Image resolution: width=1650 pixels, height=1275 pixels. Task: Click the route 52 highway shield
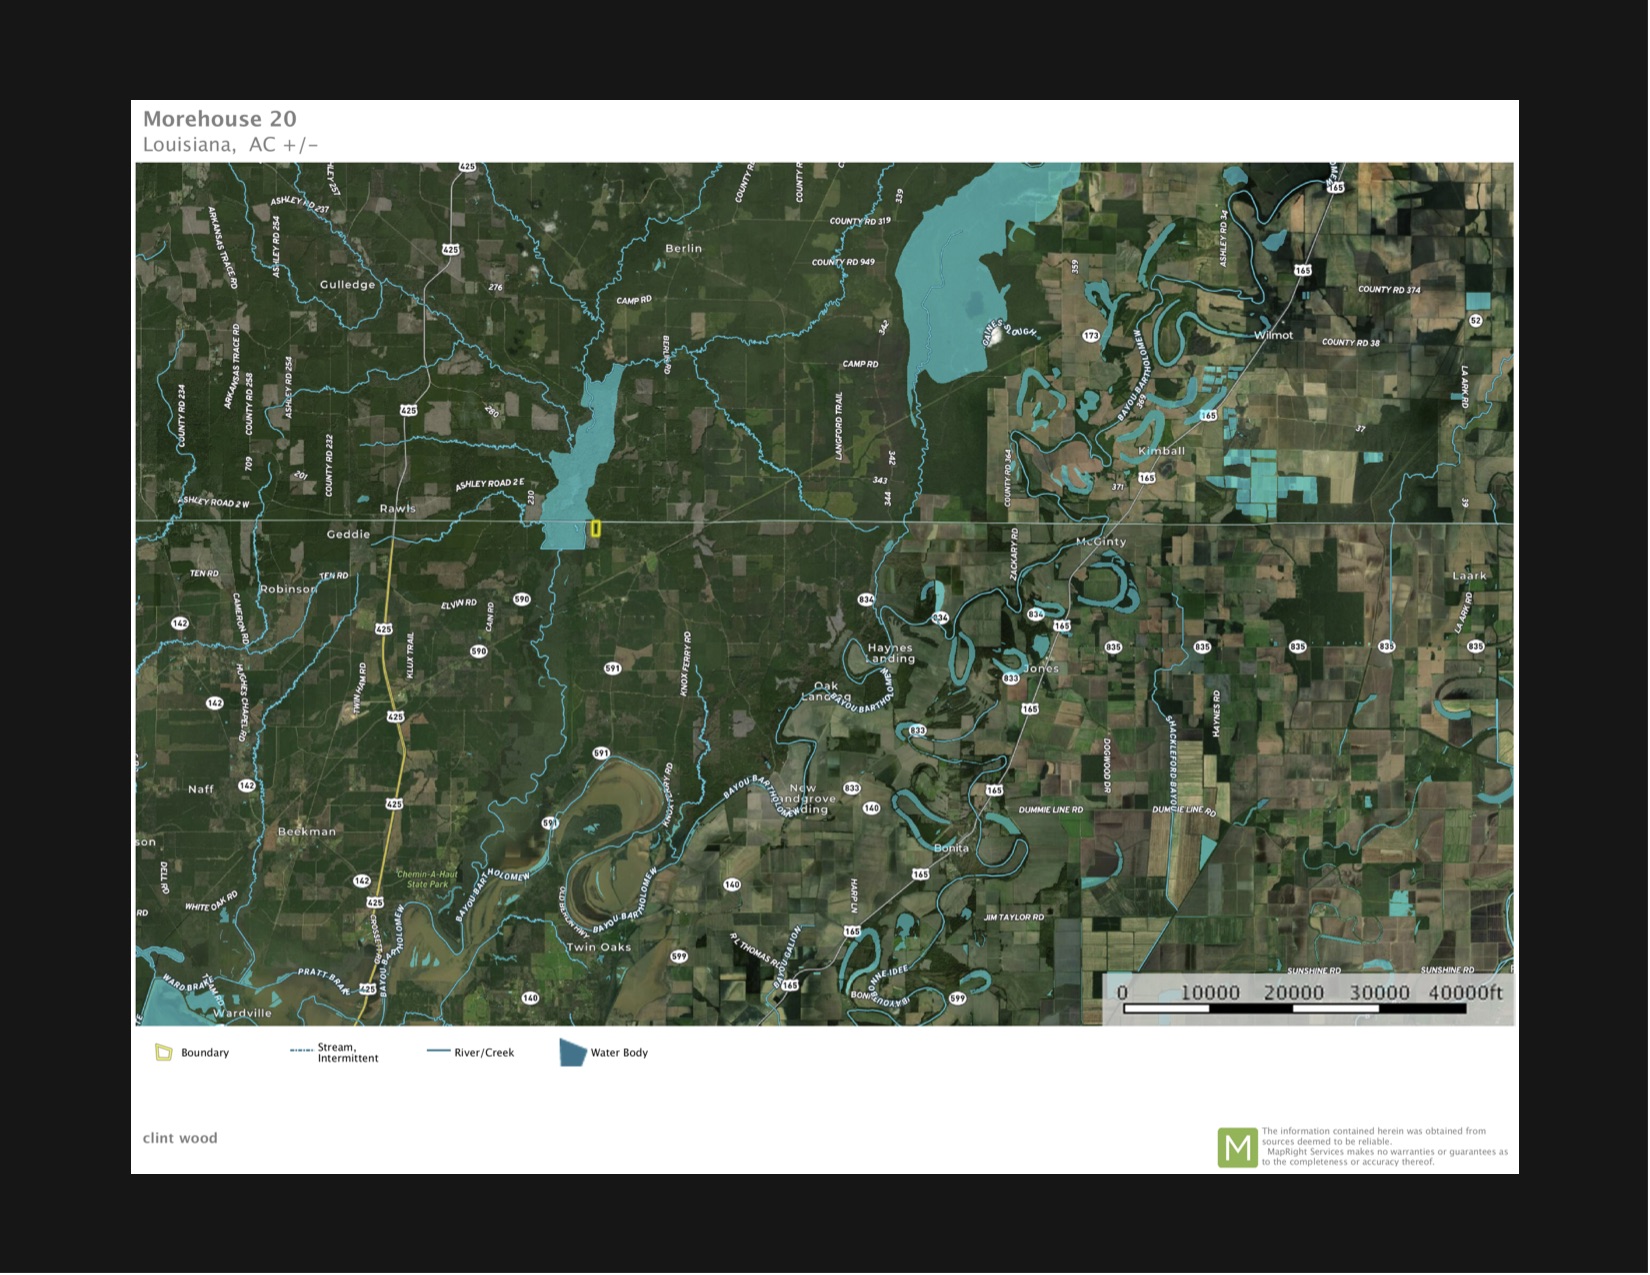click(x=1476, y=320)
